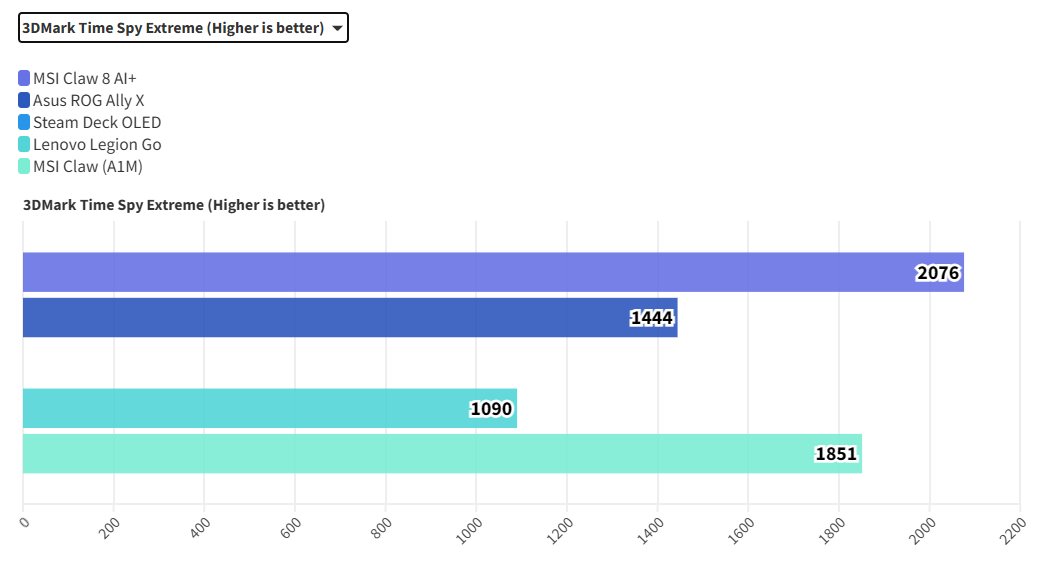
Task: Toggle MSI Claw 8 AI+ series label
Action: [x=84, y=78]
